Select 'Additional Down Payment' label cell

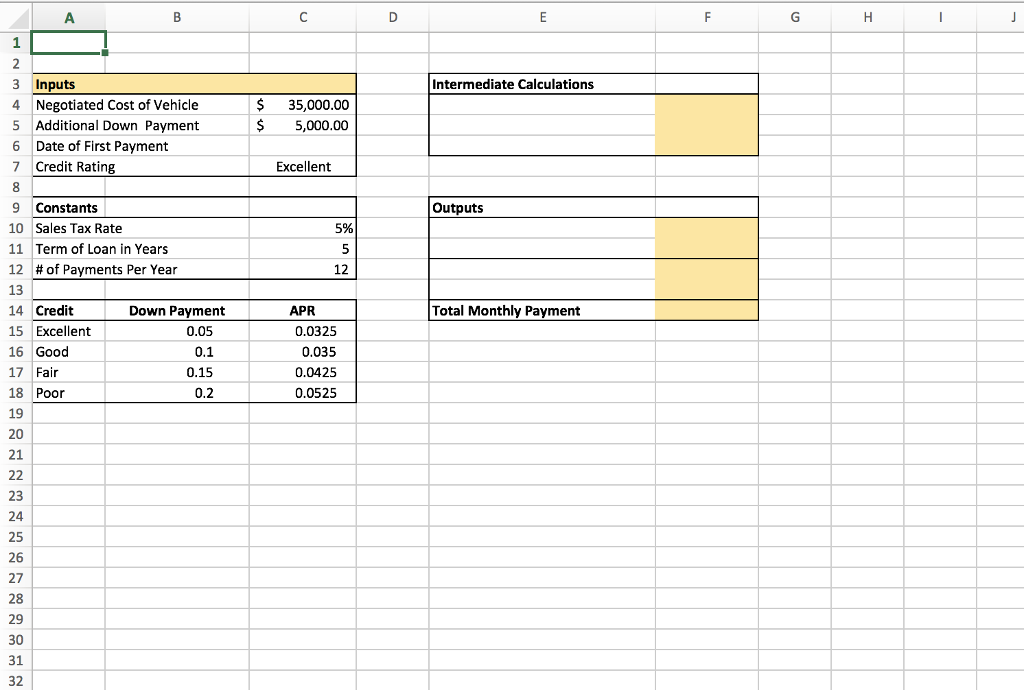[140, 125]
